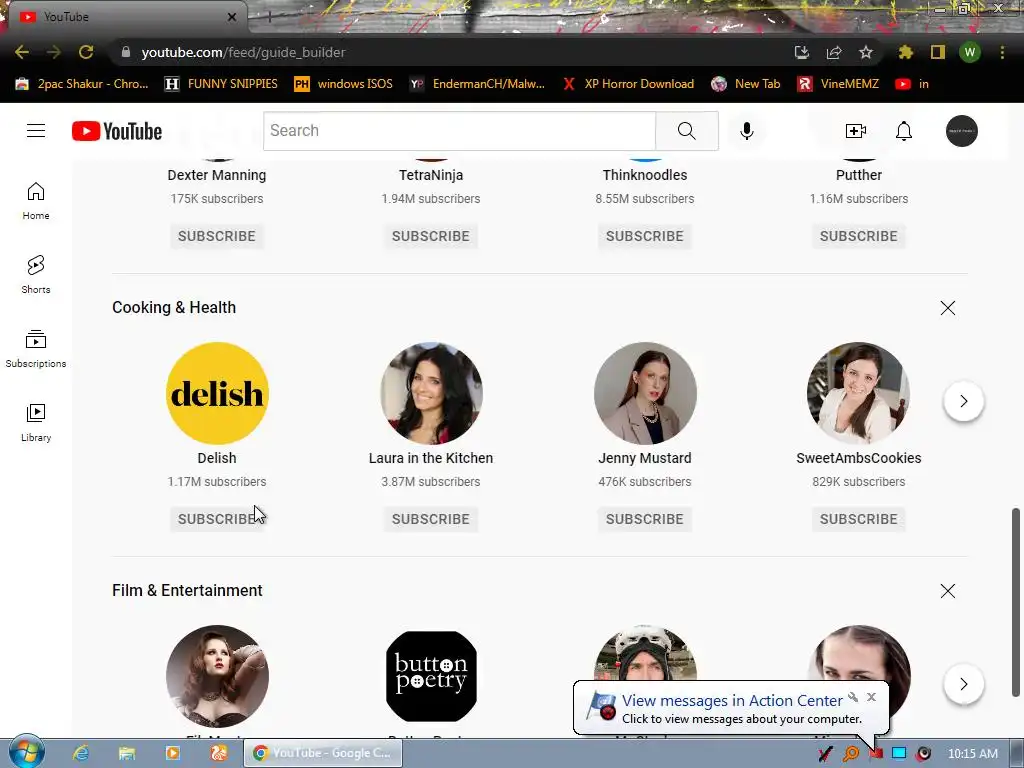Screen dimensions: 1024x768
Task: View site security lock info
Action: (x=126, y=52)
